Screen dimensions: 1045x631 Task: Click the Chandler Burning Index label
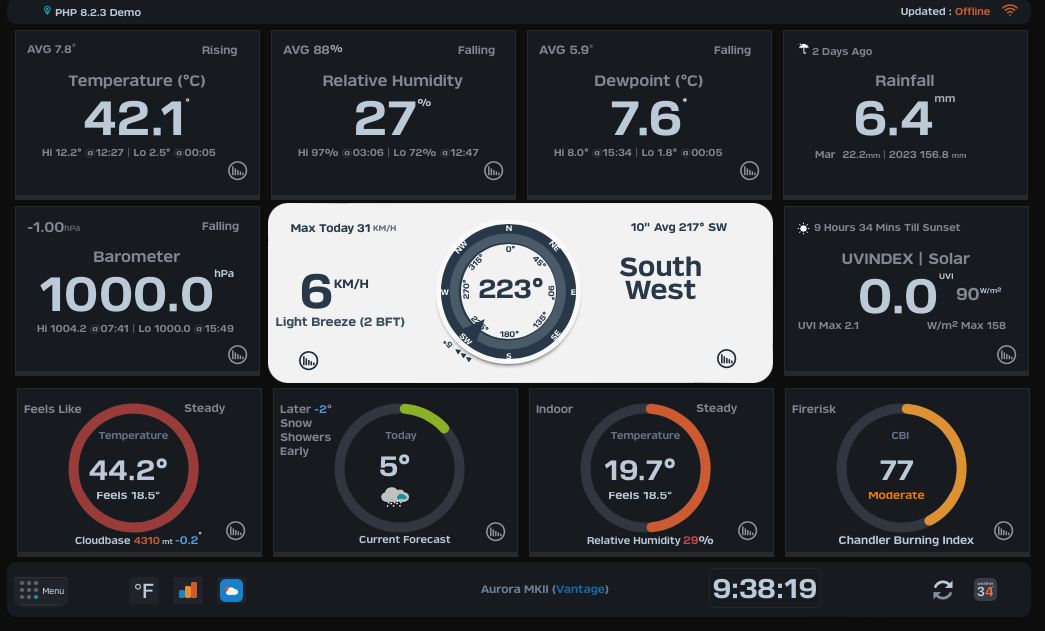pyautogui.click(x=906, y=540)
